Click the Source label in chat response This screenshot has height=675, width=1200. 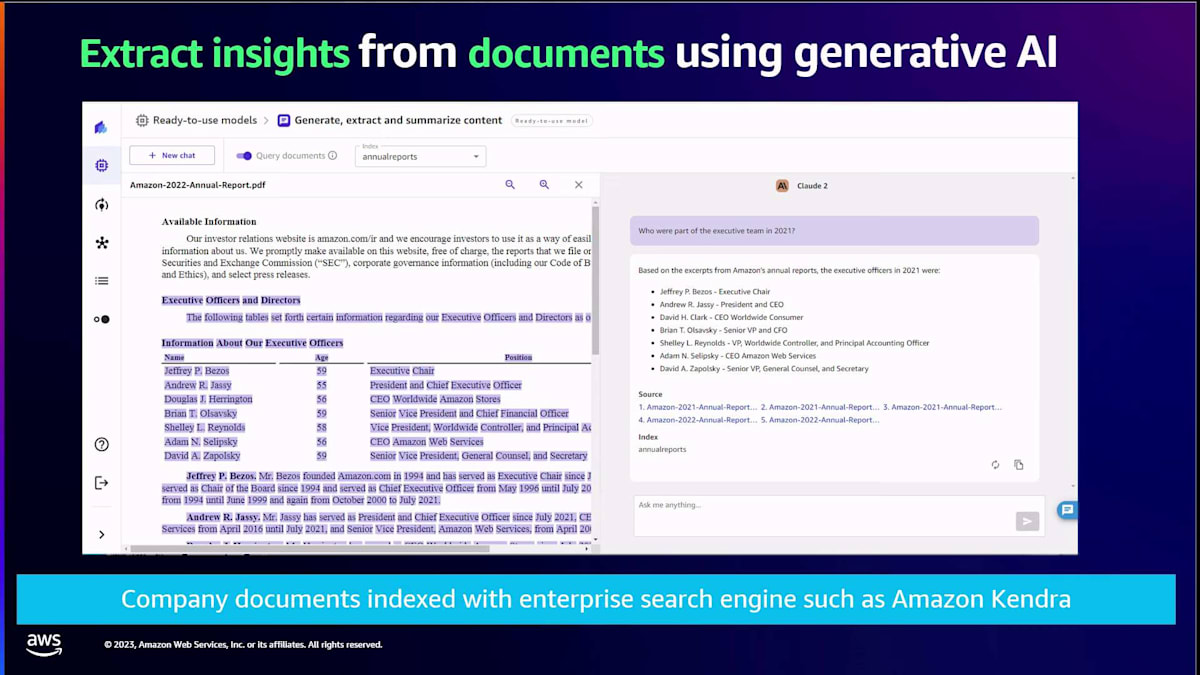[x=650, y=395]
